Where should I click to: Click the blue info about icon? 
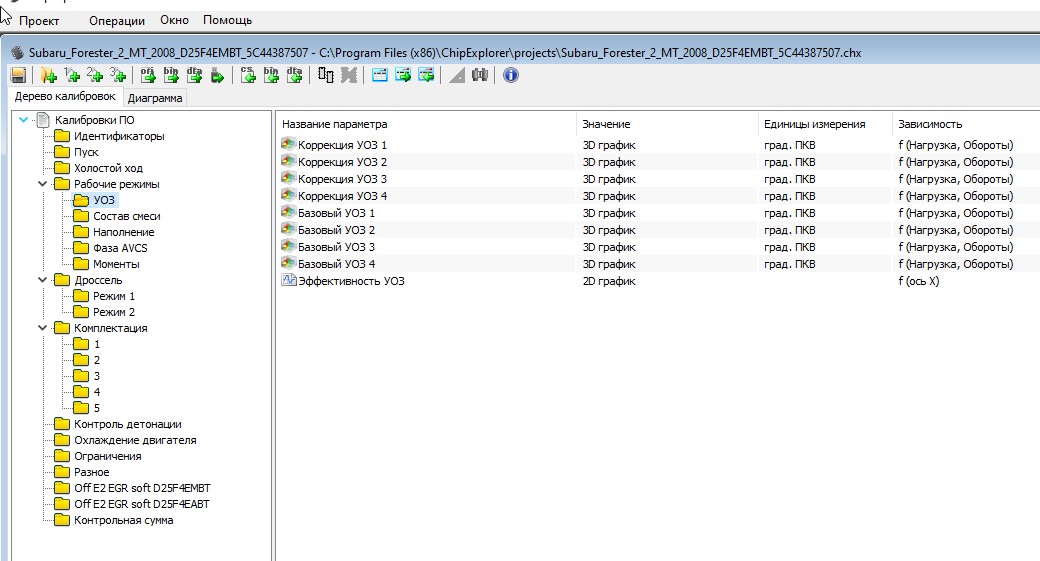click(511, 75)
